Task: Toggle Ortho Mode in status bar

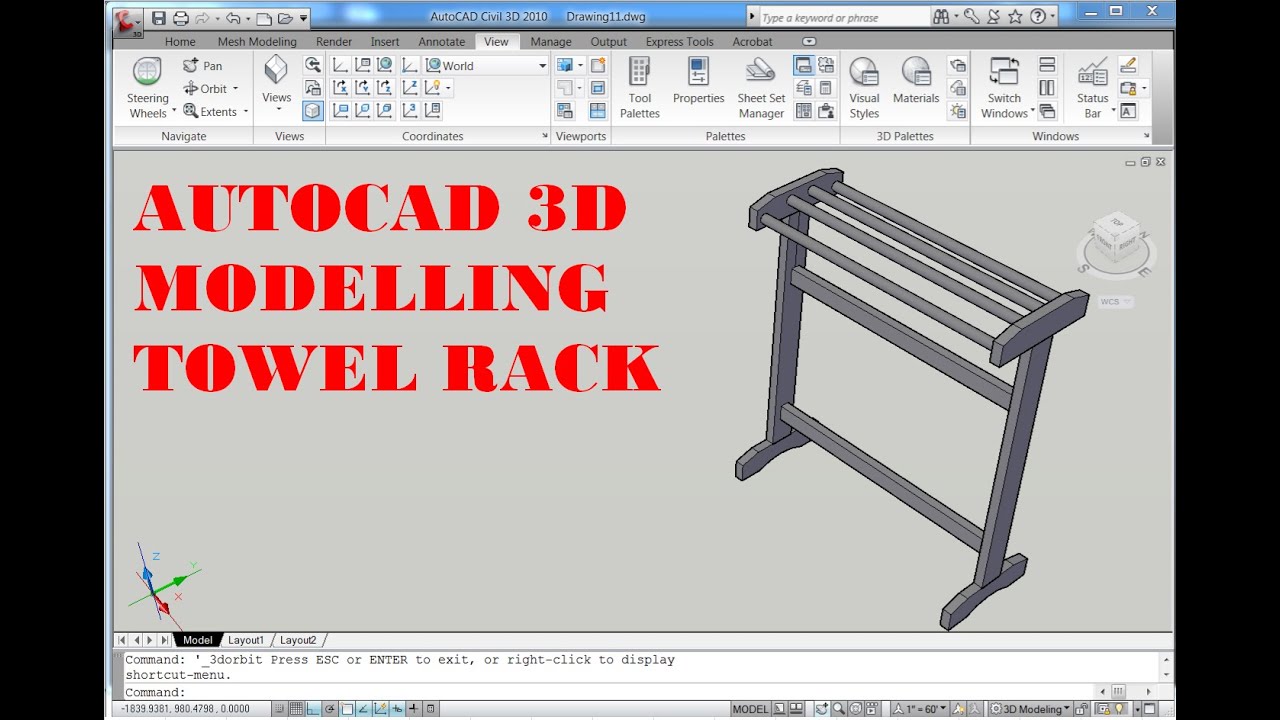Action: click(x=313, y=709)
